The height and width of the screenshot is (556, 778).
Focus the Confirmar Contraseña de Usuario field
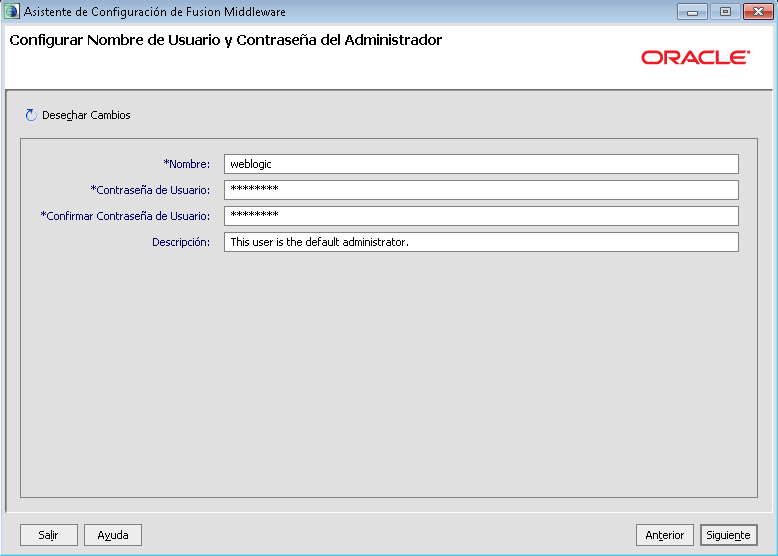coord(481,216)
